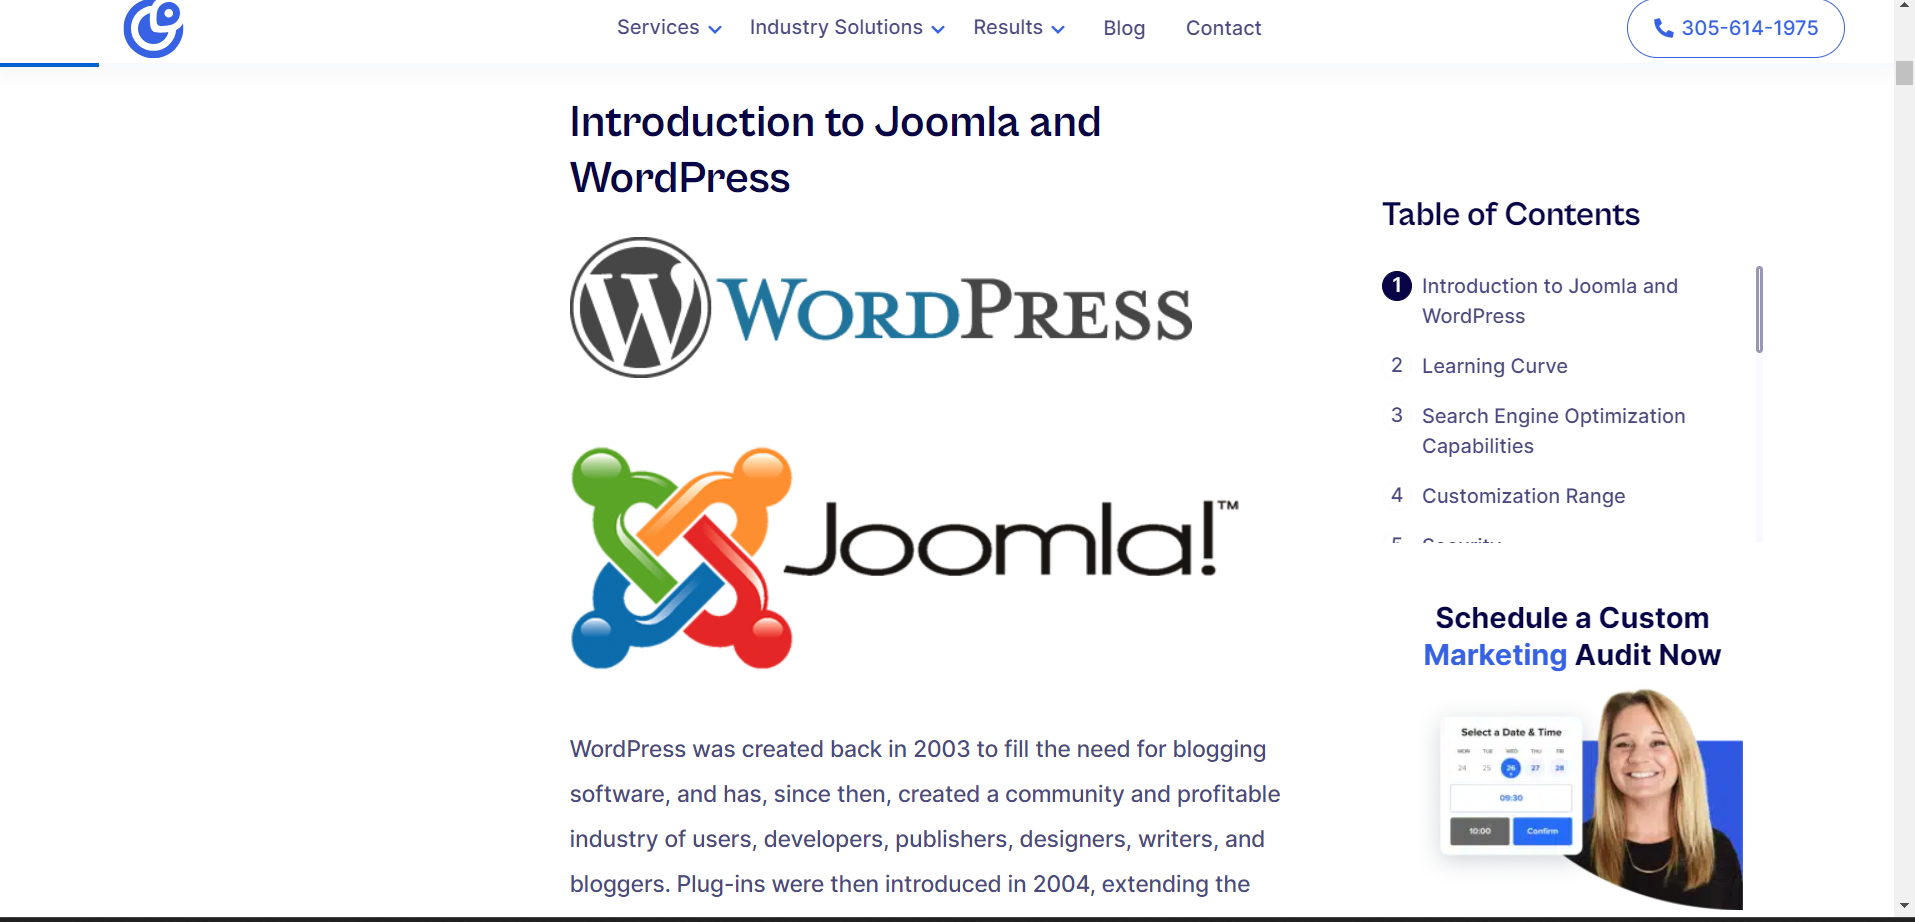Click the phone icon in header button
Screen dimensions: 1915x922
point(1664,28)
